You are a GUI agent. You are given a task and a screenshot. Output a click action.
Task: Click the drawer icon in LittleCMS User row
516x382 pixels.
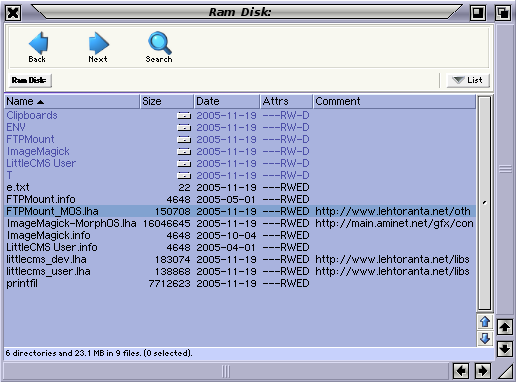(184, 164)
